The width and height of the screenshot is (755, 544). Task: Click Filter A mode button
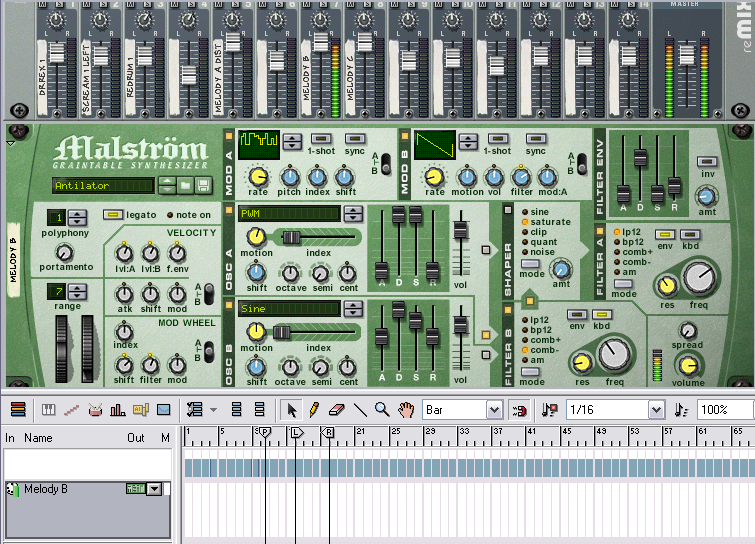pyautogui.click(x=624, y=283)
